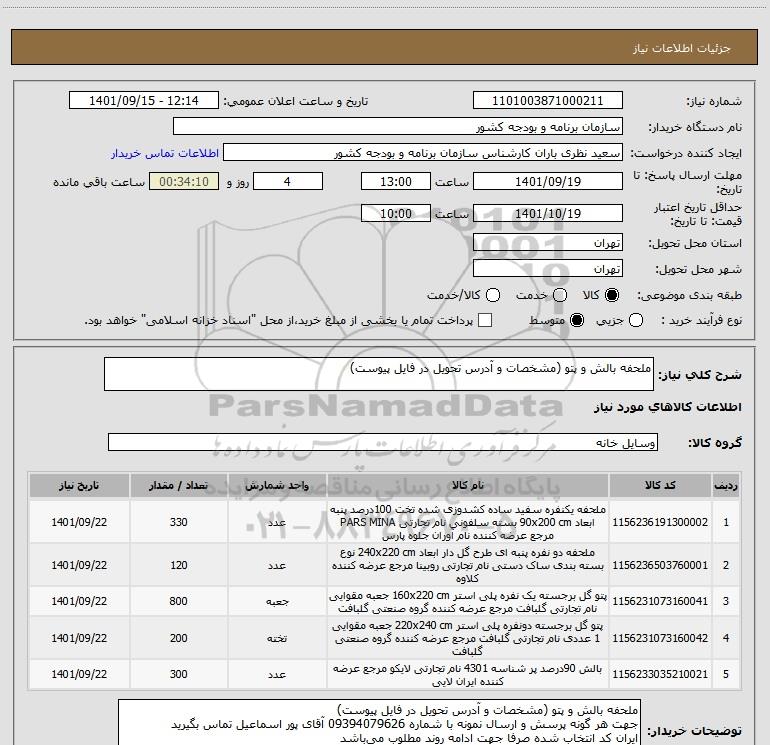Open the buyer contact info link (اطلاعات تماس خریدار)
The height and width of the screenshot is (745, 770).
coord(165,153)
